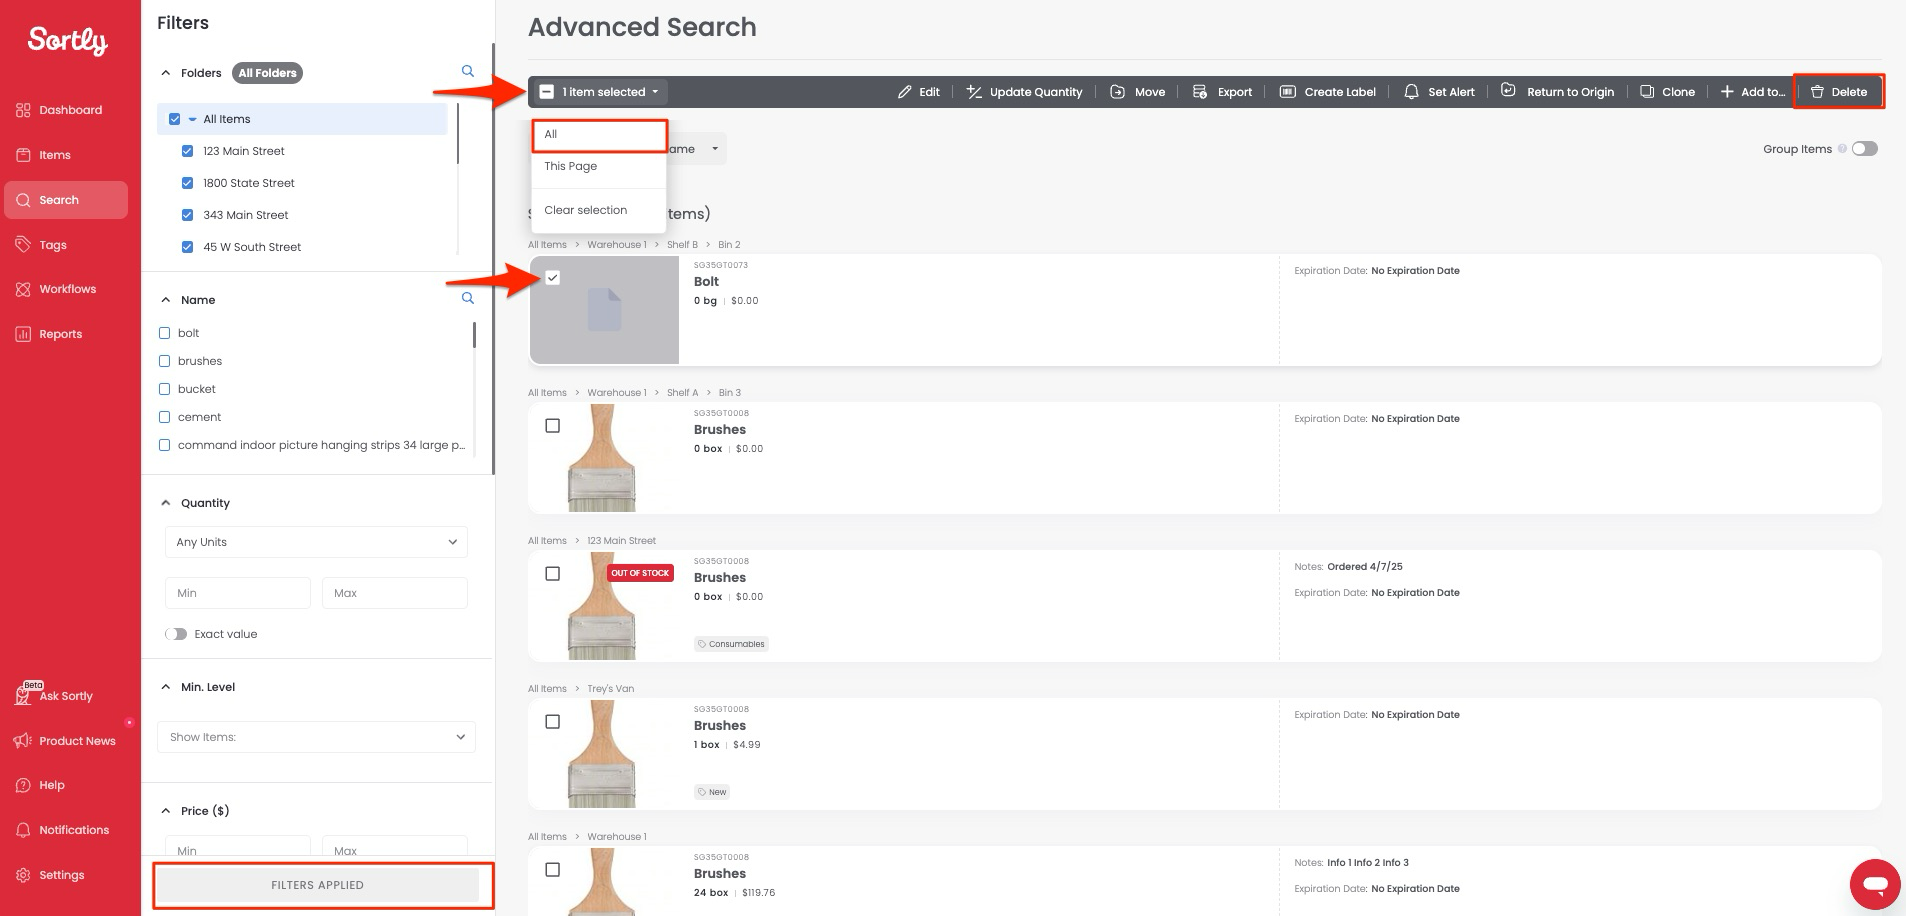
Task: Click the Folders search magnifier icon
Action: pos(467,71)
